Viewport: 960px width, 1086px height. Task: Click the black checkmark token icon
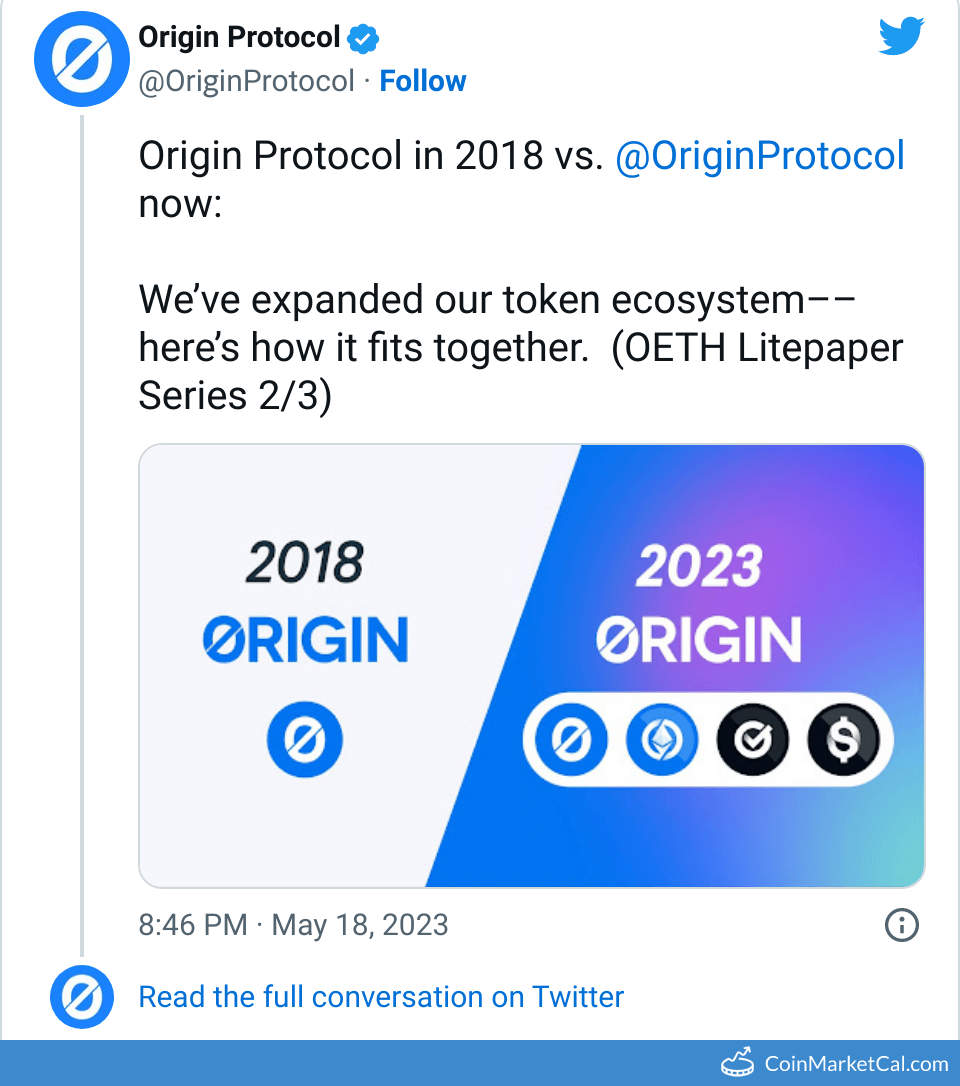[x=752, y=741]
